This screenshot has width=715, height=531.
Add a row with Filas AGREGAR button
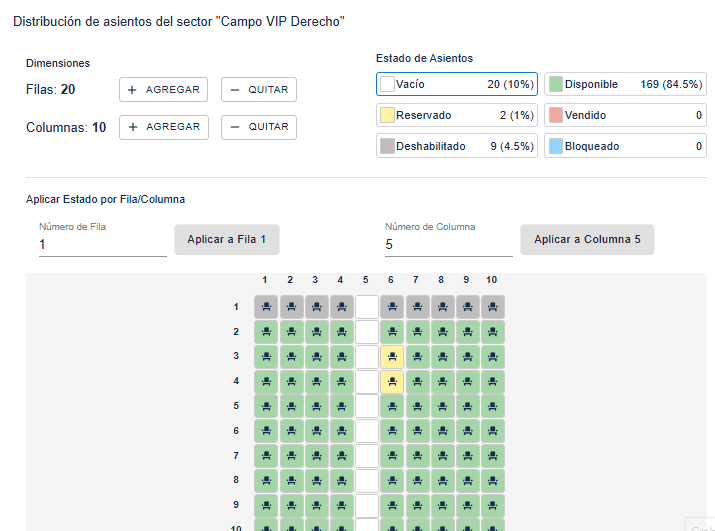click(163, 90)
